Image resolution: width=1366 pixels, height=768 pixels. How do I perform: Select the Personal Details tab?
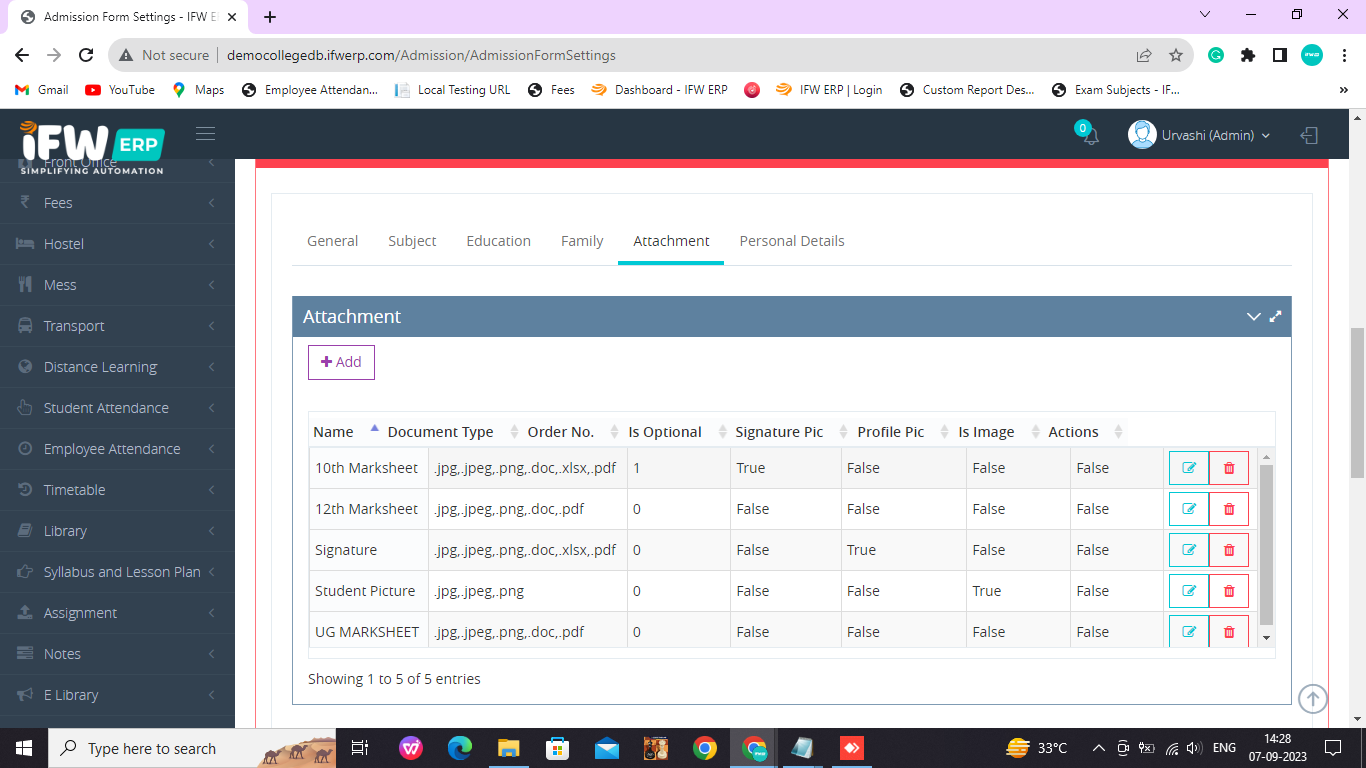click(792, 241)
